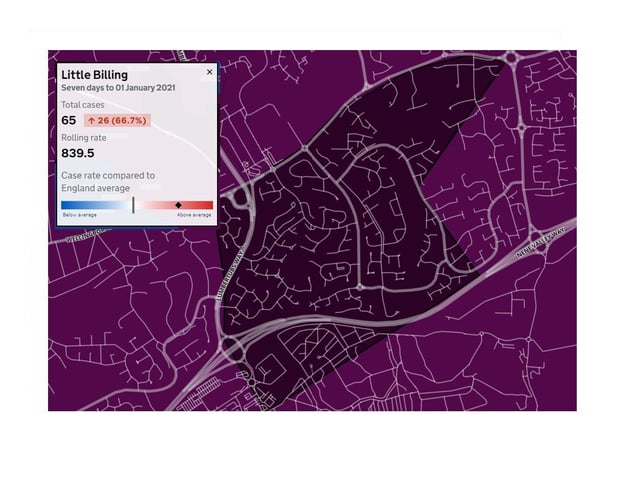Click the 'Lumbertubs Way' road label

pyautogui.click(x=230, y=275)
